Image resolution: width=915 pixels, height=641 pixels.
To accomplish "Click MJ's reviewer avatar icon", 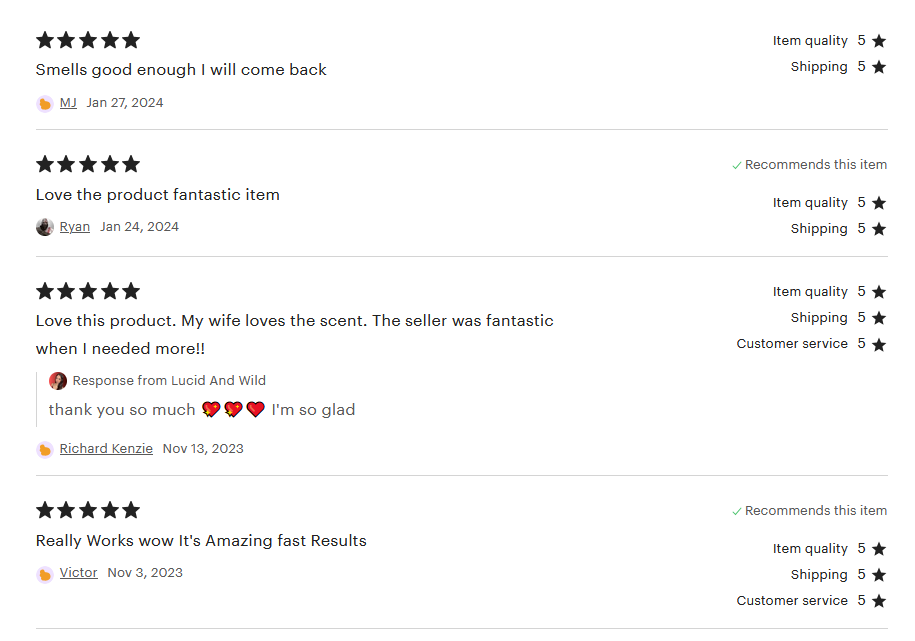I will click(45, 103).
